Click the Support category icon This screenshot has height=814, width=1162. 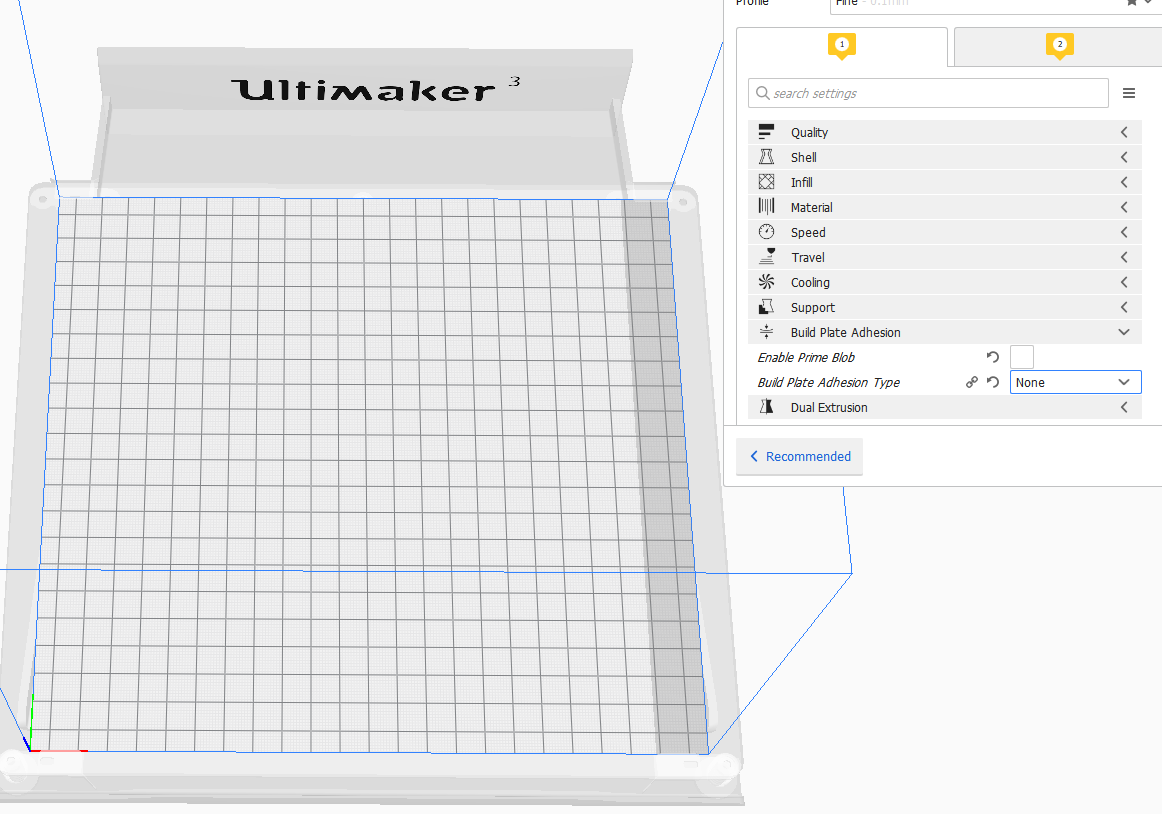[x=766, y=307]
